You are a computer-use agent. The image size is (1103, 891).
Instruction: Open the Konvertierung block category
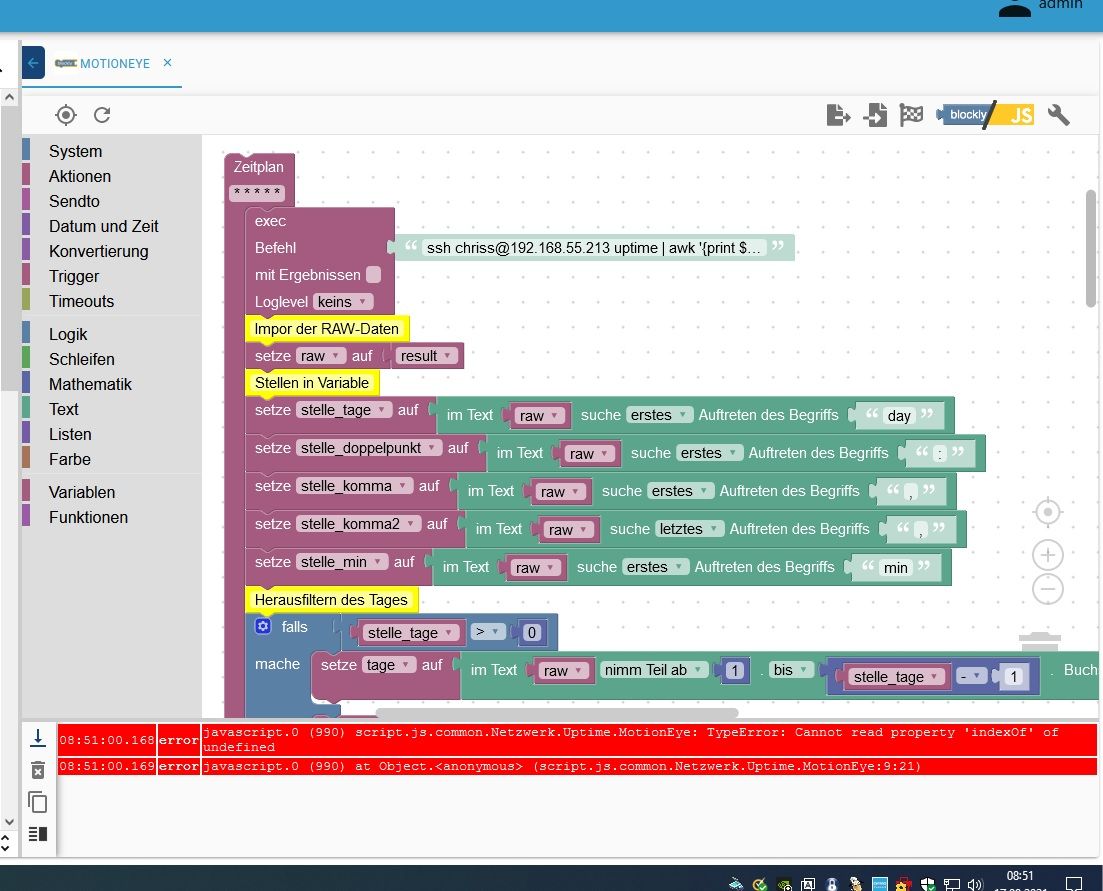click(99, 251)
